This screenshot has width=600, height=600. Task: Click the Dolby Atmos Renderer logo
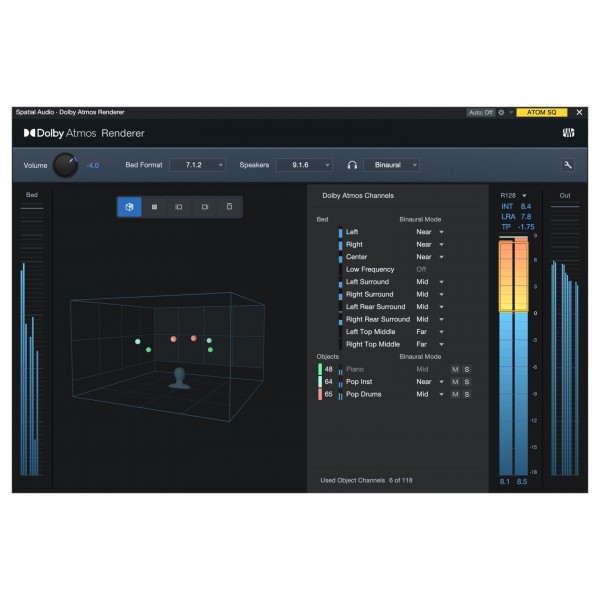(x=84, y=133)
